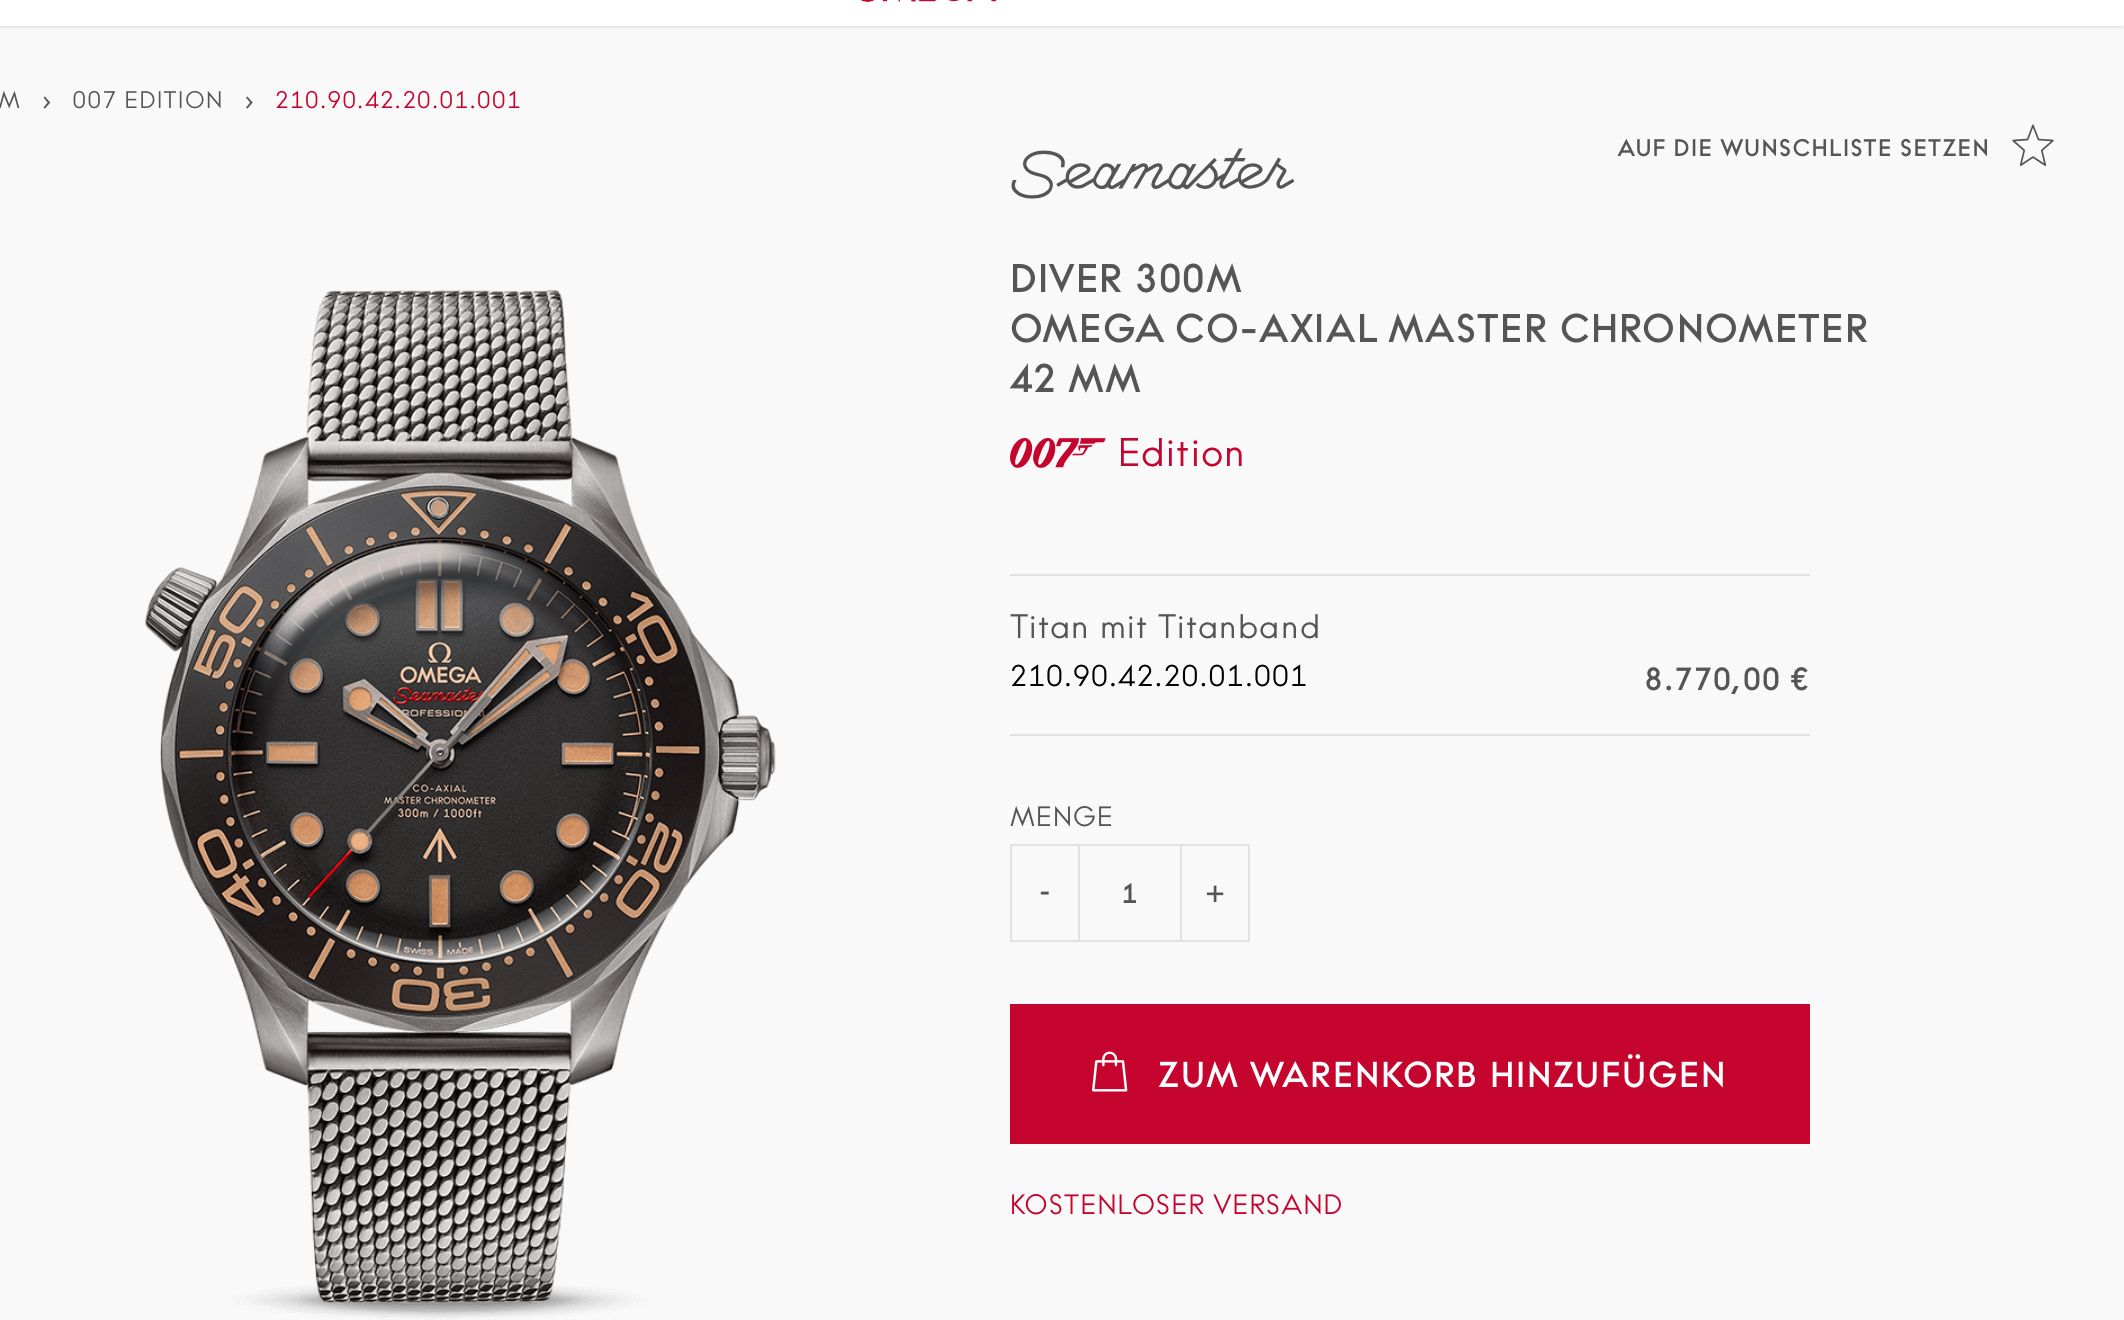
Task: Click the wishlist star icon
Action: (x=2033, y=147)
